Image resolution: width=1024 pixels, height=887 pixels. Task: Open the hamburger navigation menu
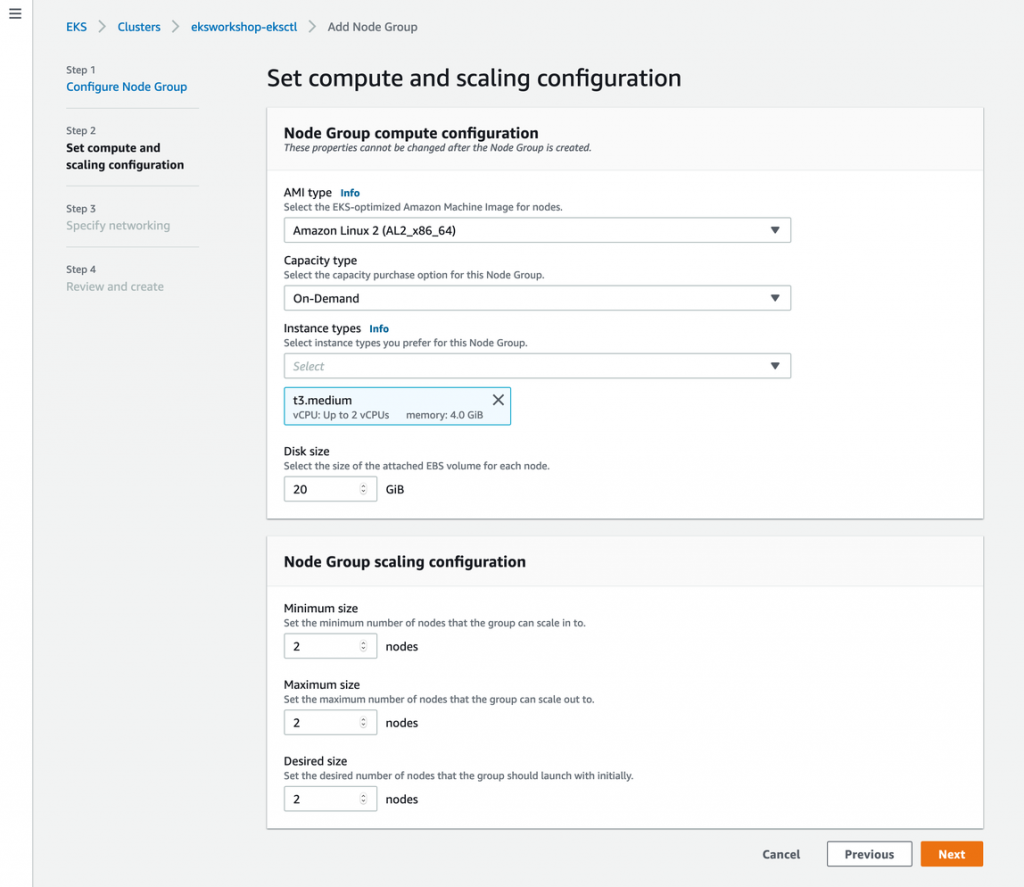click(15, 13)
